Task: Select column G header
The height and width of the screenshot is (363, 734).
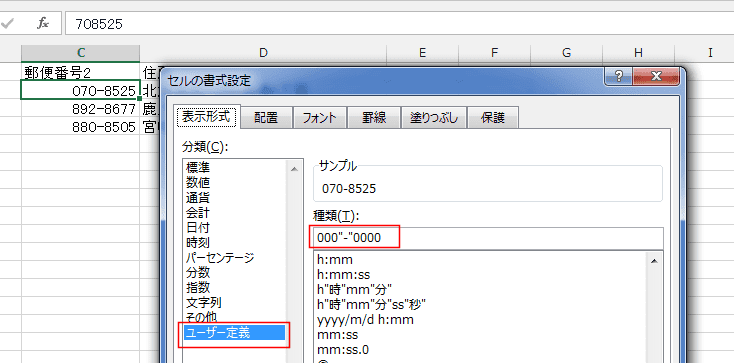Action: [x=566, y=52]
